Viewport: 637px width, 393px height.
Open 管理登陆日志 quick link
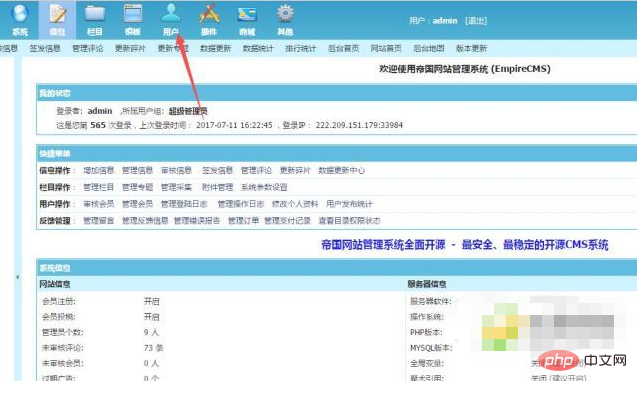coord(184,204)
